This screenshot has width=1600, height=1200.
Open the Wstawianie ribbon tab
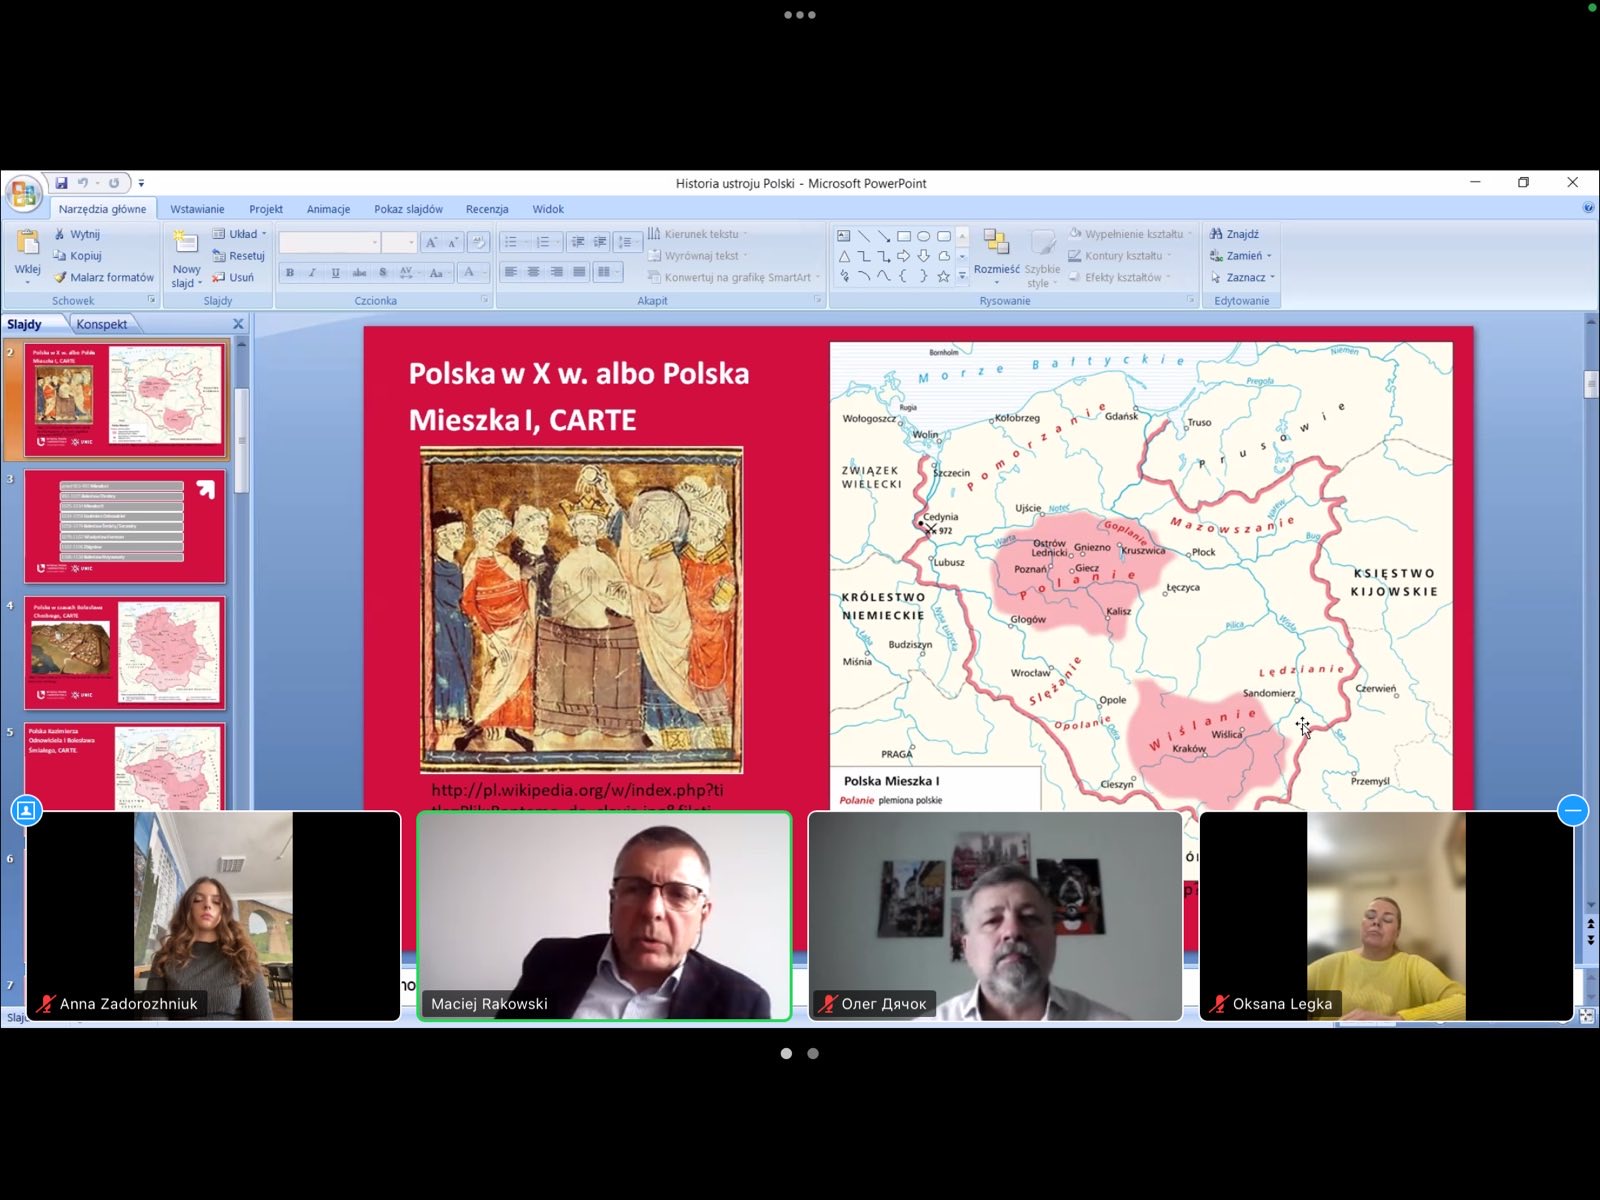coord(197,209)
